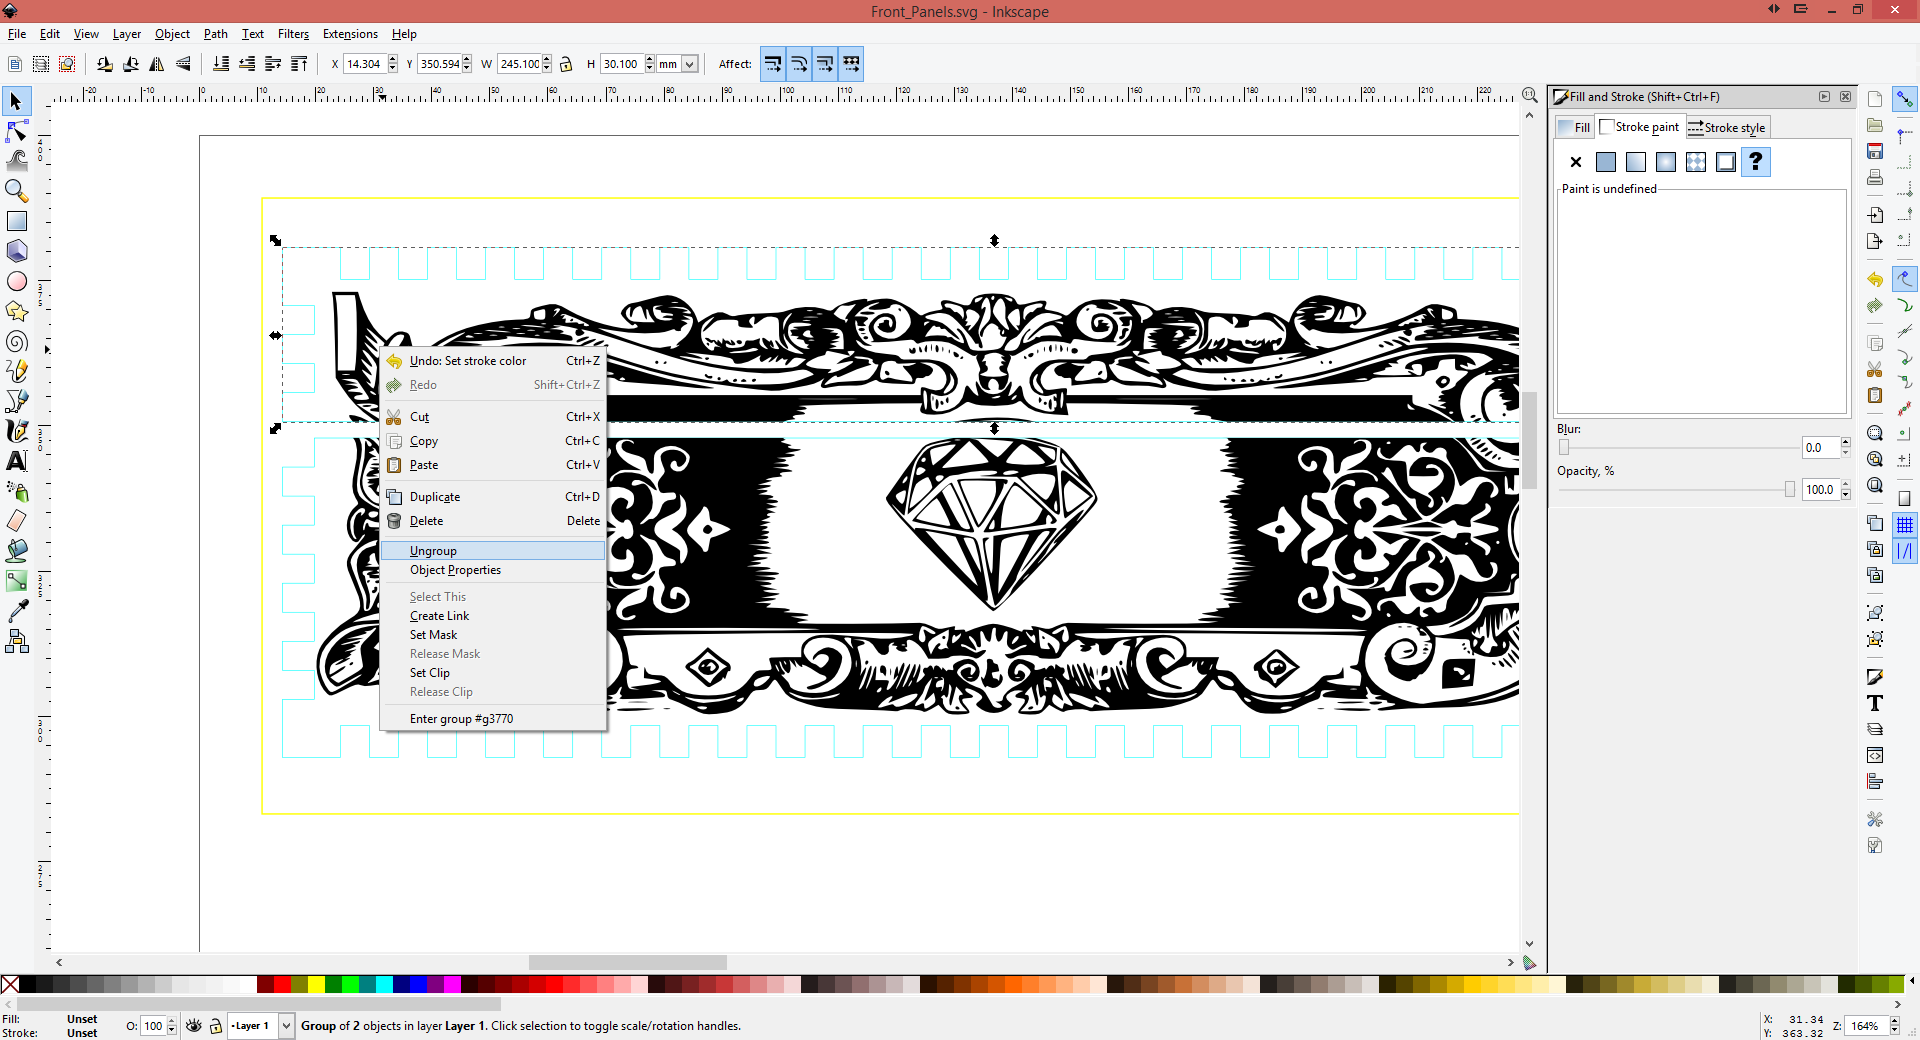Image resolution: width=1920 pixels, height=1040 pixels.
Task: Select the Eraser tool
Action: (x=16, y=521)
